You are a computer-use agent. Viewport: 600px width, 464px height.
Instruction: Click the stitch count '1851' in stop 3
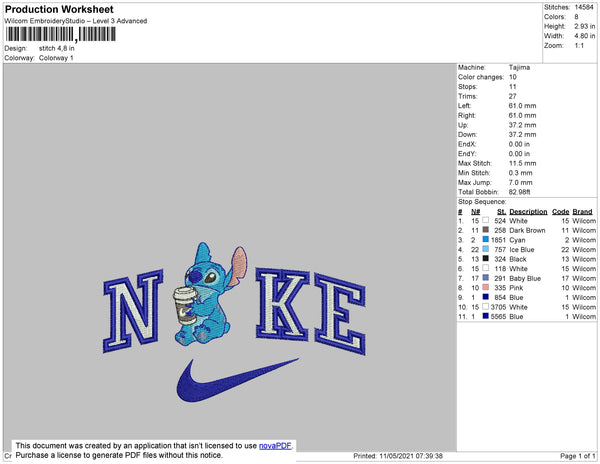[x=499, y=240]
